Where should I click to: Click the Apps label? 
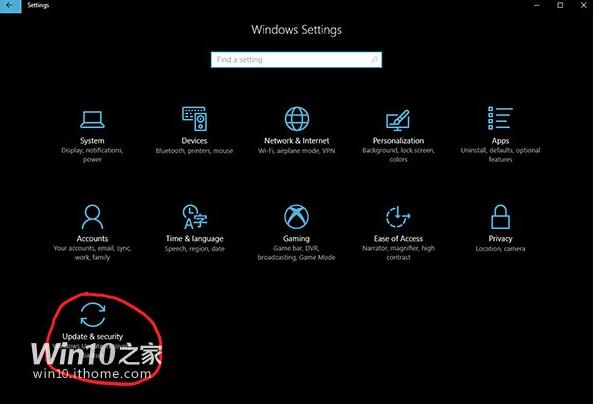(x=500, y=141)
